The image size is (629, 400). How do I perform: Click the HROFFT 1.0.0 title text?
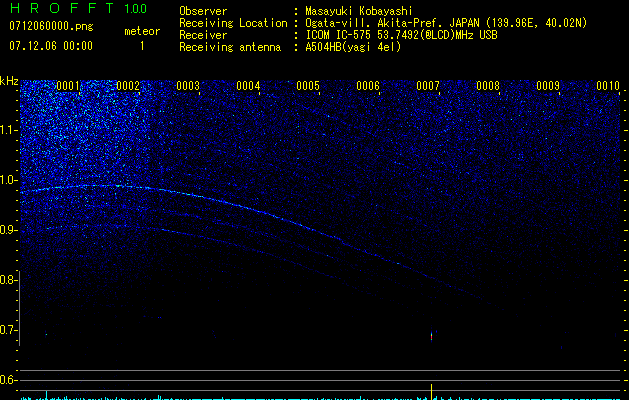coord(78,8)
